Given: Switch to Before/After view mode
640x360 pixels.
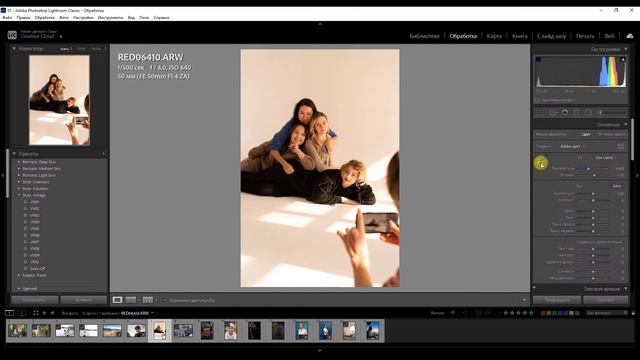Looking at the screenshot, I should 131,300.
